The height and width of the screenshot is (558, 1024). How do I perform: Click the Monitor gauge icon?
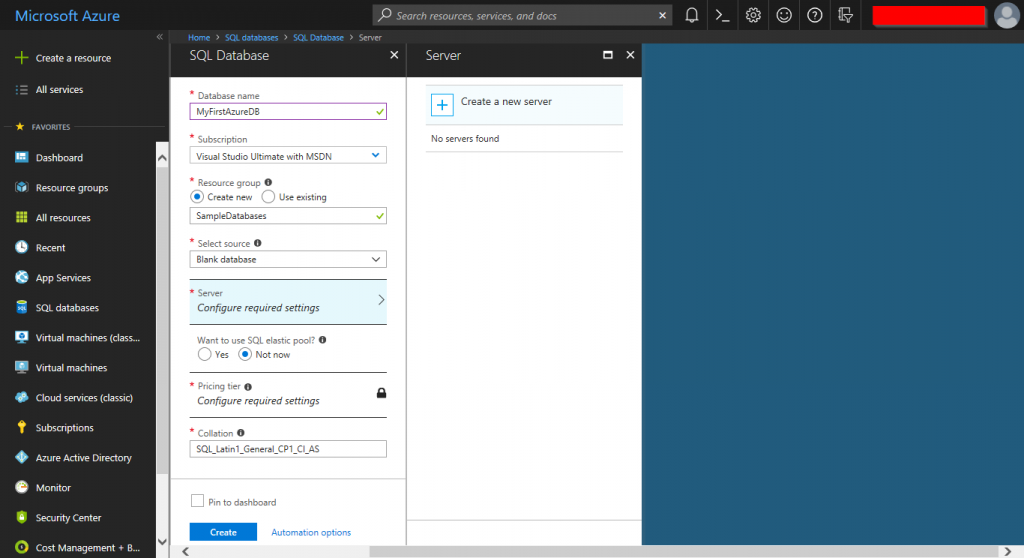(22, 487)
